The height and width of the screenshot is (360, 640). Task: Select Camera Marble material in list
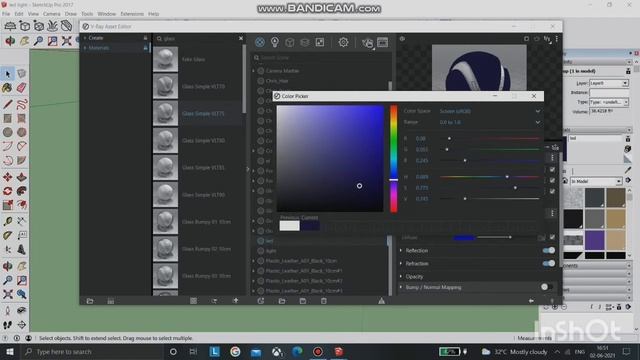click(x=282, y=71)
